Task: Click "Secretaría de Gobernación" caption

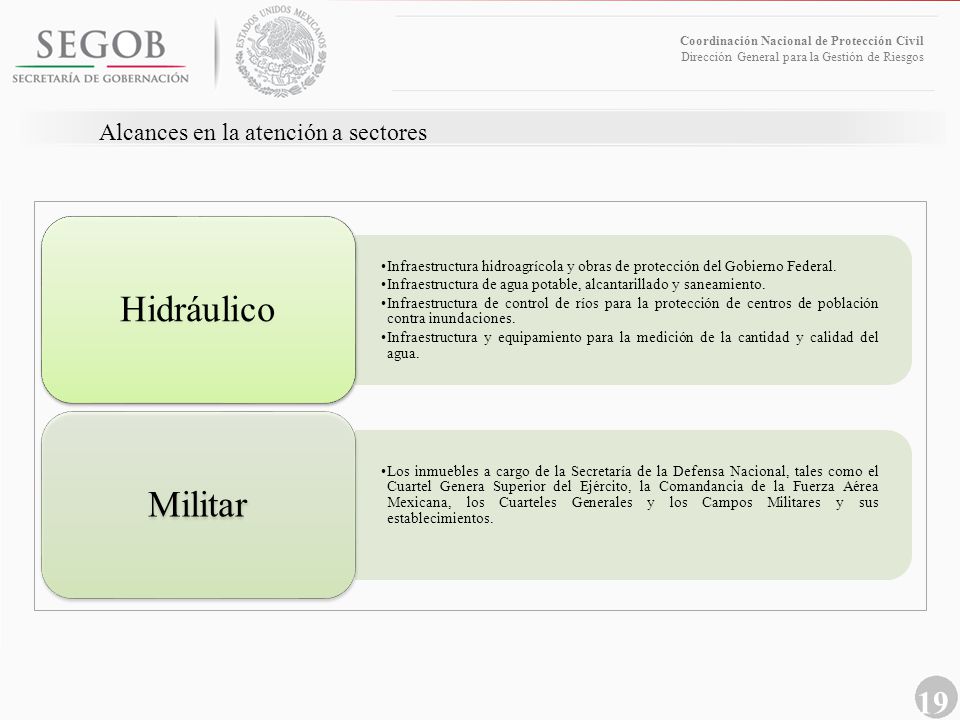Action: (100, 78)
